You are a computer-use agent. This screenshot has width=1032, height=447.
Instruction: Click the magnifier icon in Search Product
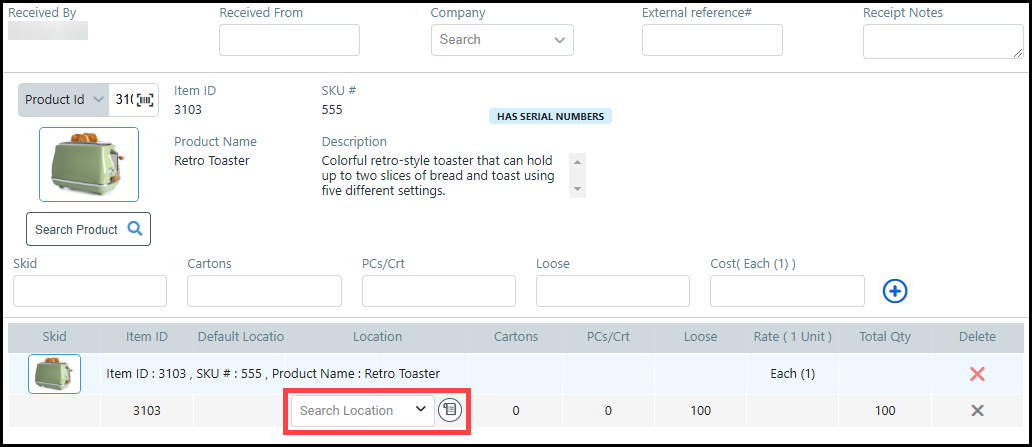(x=135, y=229)
